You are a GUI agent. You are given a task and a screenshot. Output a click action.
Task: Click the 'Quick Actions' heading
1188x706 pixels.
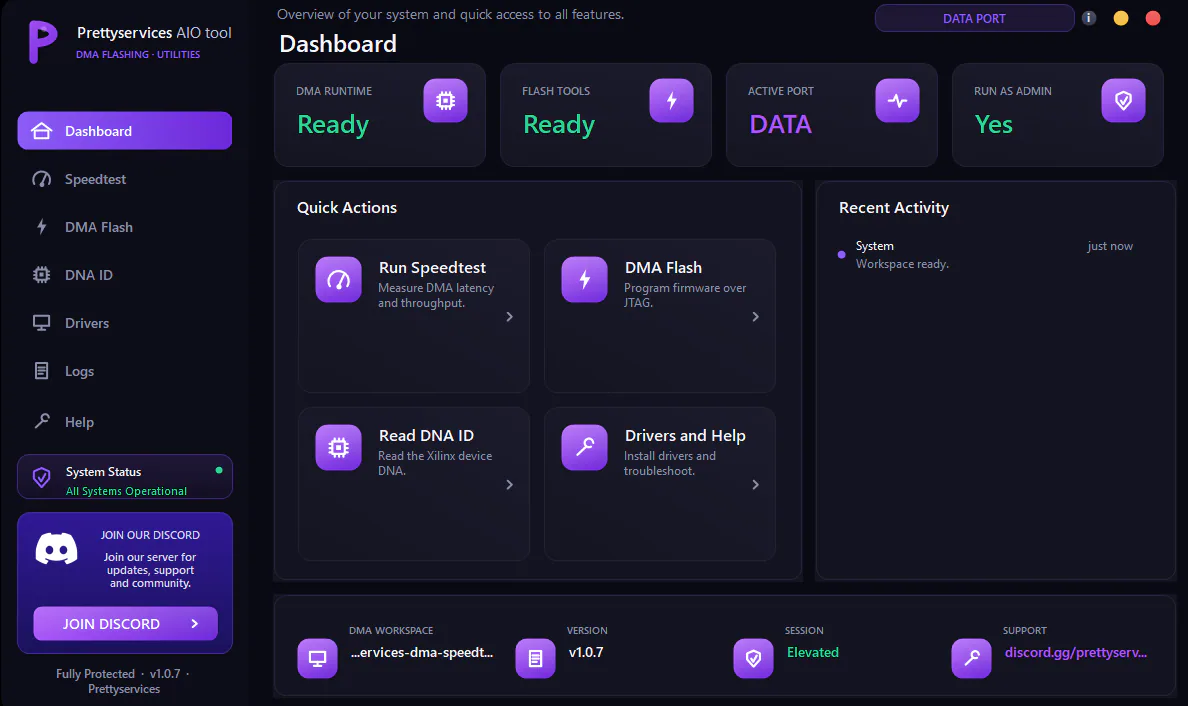347,208
